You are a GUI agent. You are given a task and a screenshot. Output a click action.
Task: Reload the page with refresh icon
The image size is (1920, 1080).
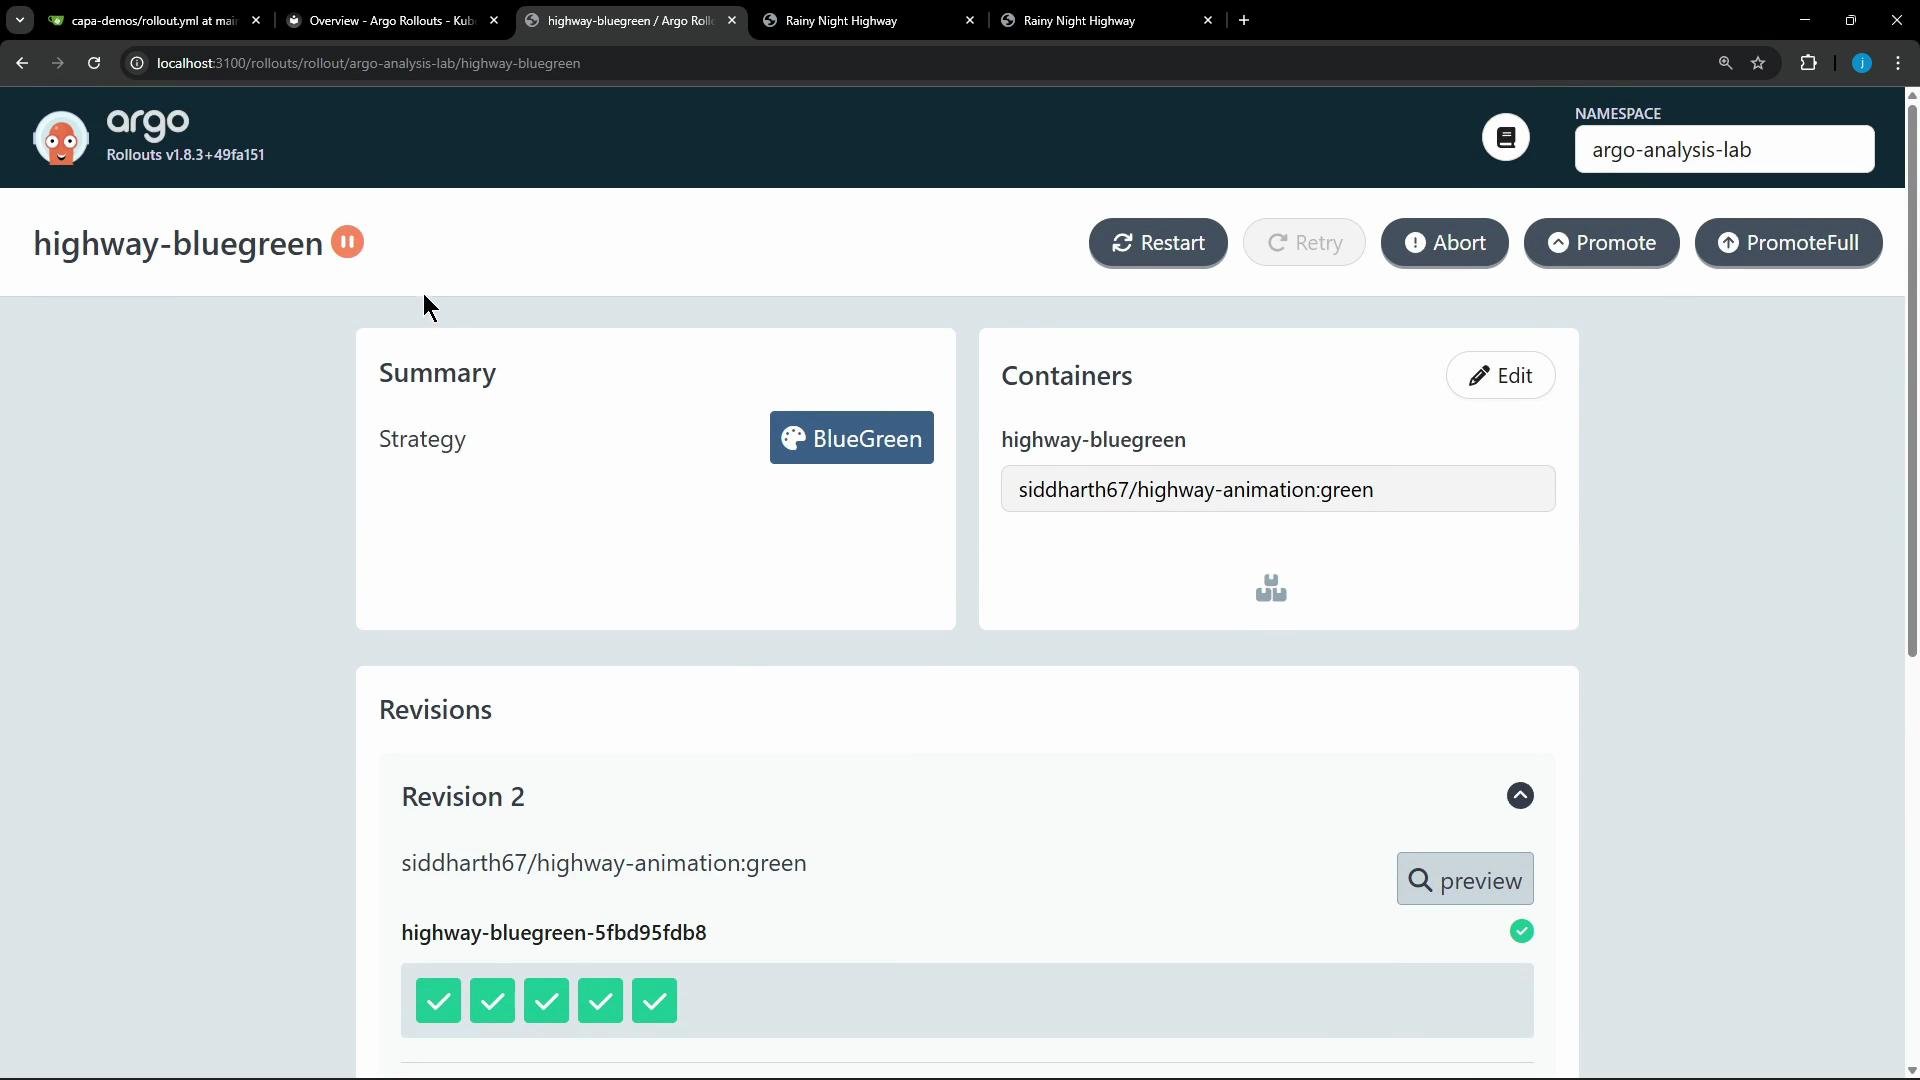click(94, 63)
